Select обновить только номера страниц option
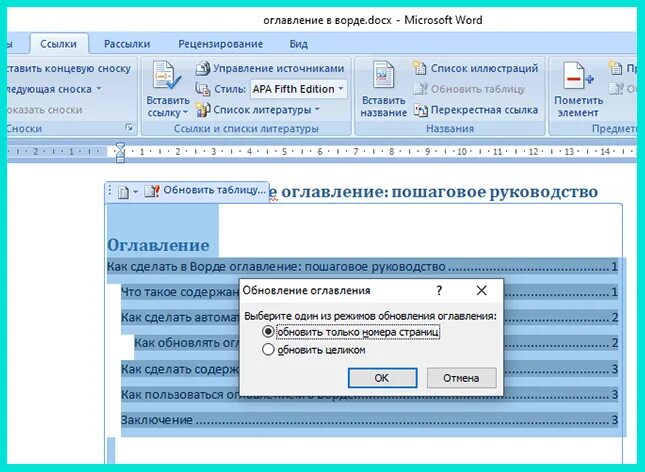 coord(350,332)
